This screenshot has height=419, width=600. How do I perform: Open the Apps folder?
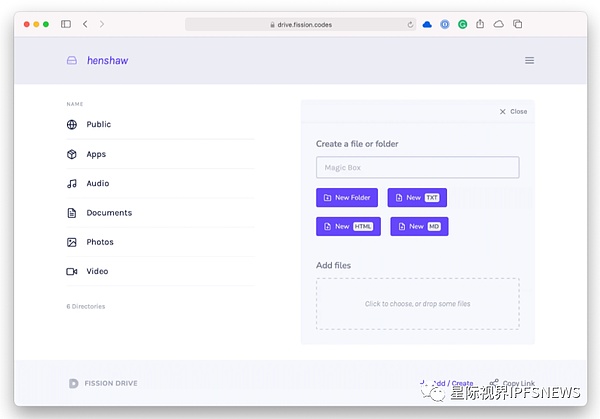coord(95,154)
